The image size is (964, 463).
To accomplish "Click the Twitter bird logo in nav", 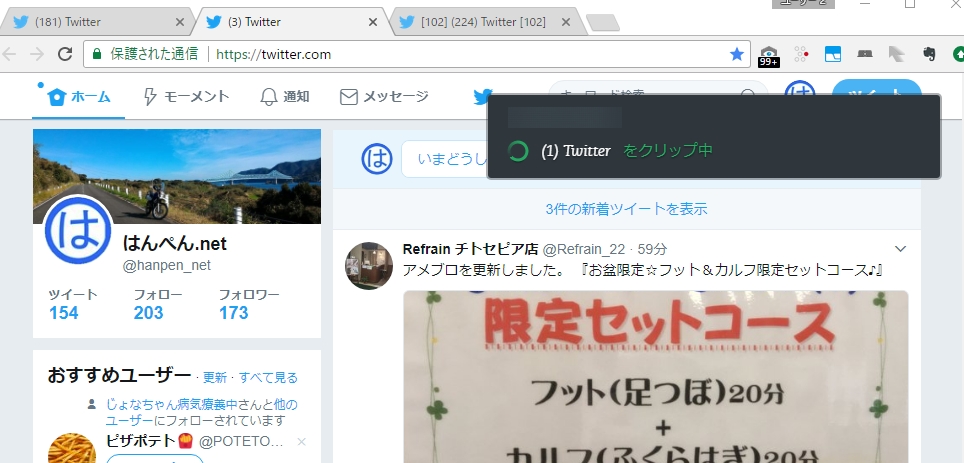I will pyautogui.click(x=483, y=95).
